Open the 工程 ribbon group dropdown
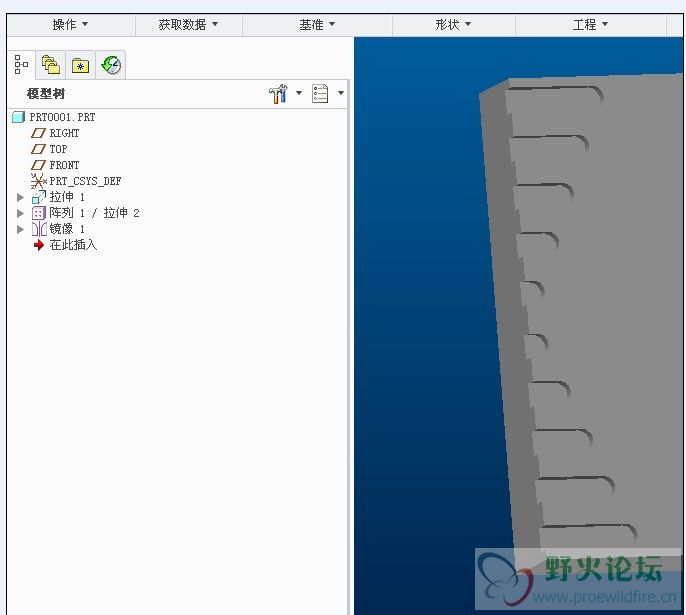 (590, 24)
